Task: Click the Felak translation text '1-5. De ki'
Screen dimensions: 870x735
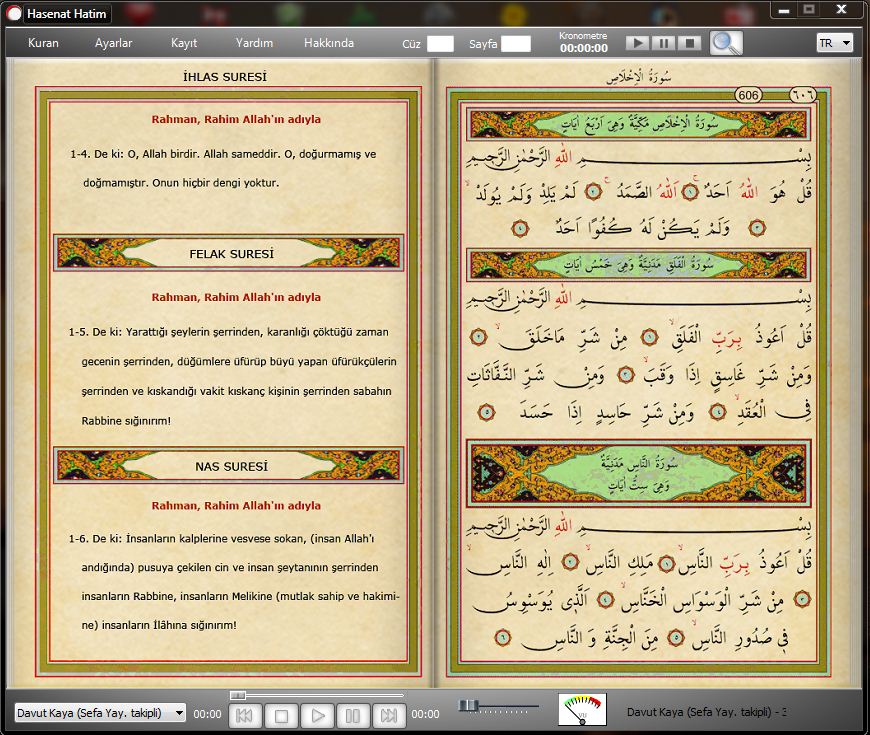Action: coord(233,376)
